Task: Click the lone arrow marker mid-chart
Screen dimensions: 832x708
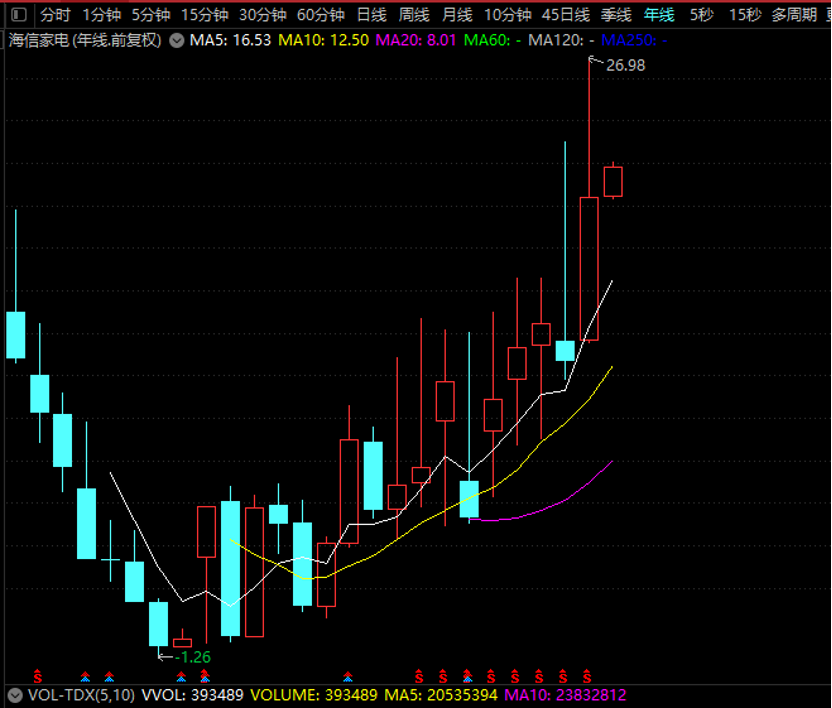Action: pos(348,677)
